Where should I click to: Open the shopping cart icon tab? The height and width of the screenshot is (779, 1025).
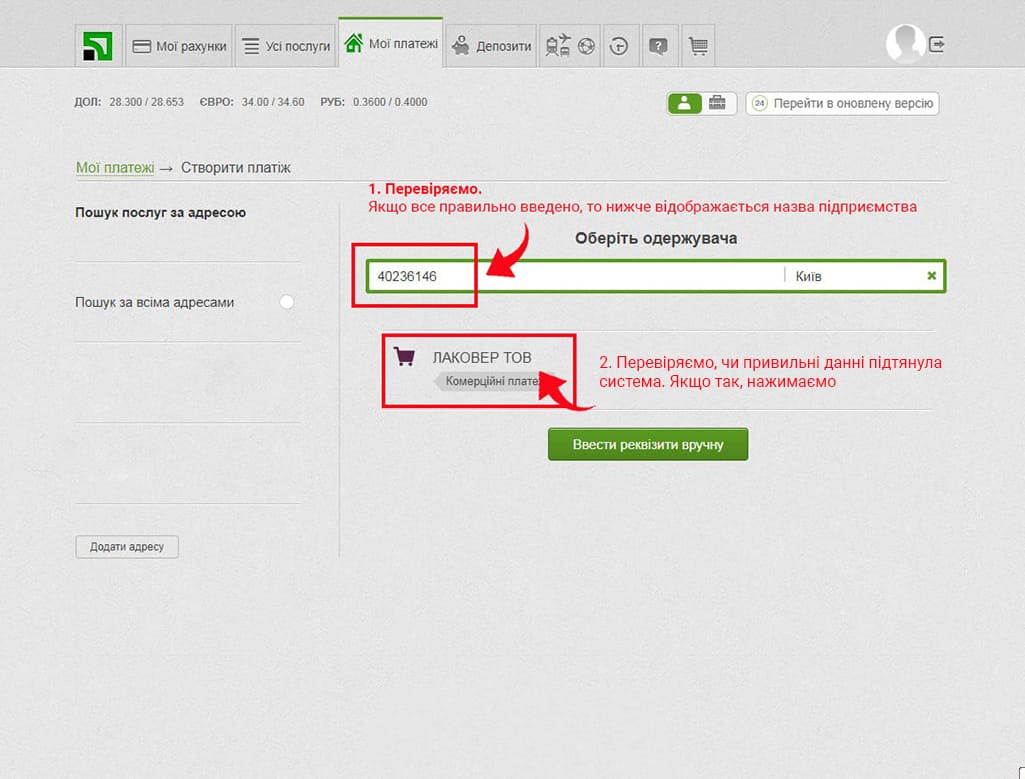pyautogui.click(x=698, y=46)
